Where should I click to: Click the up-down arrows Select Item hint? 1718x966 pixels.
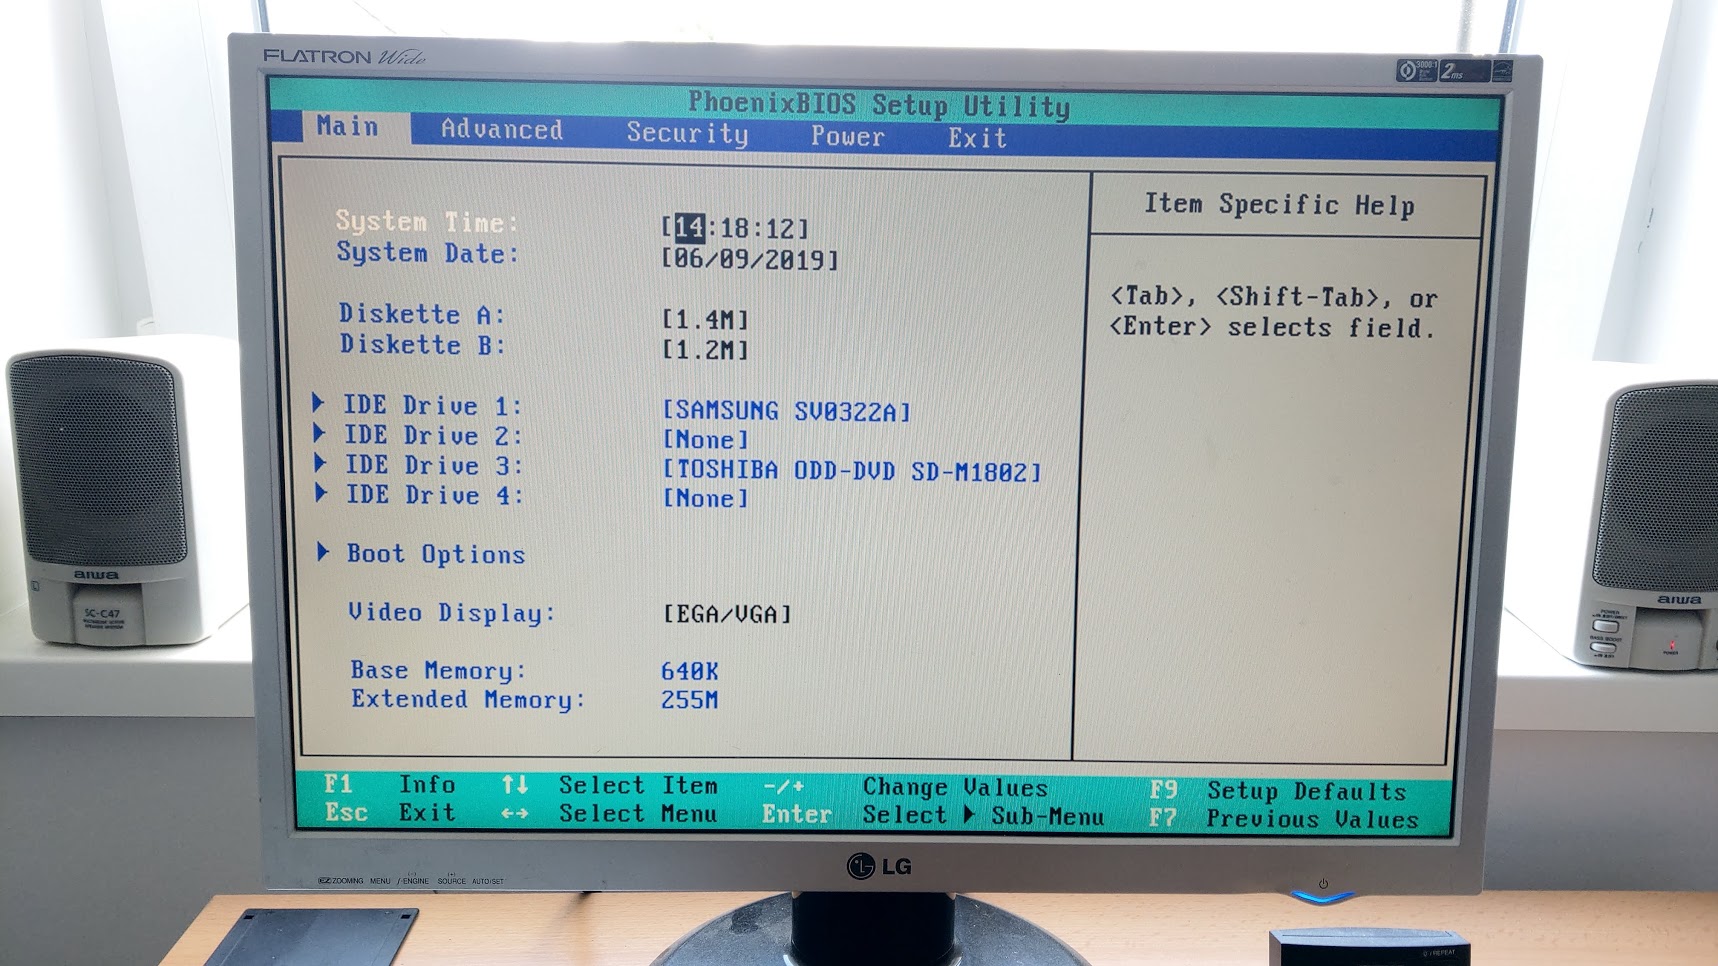click(609, 786)
